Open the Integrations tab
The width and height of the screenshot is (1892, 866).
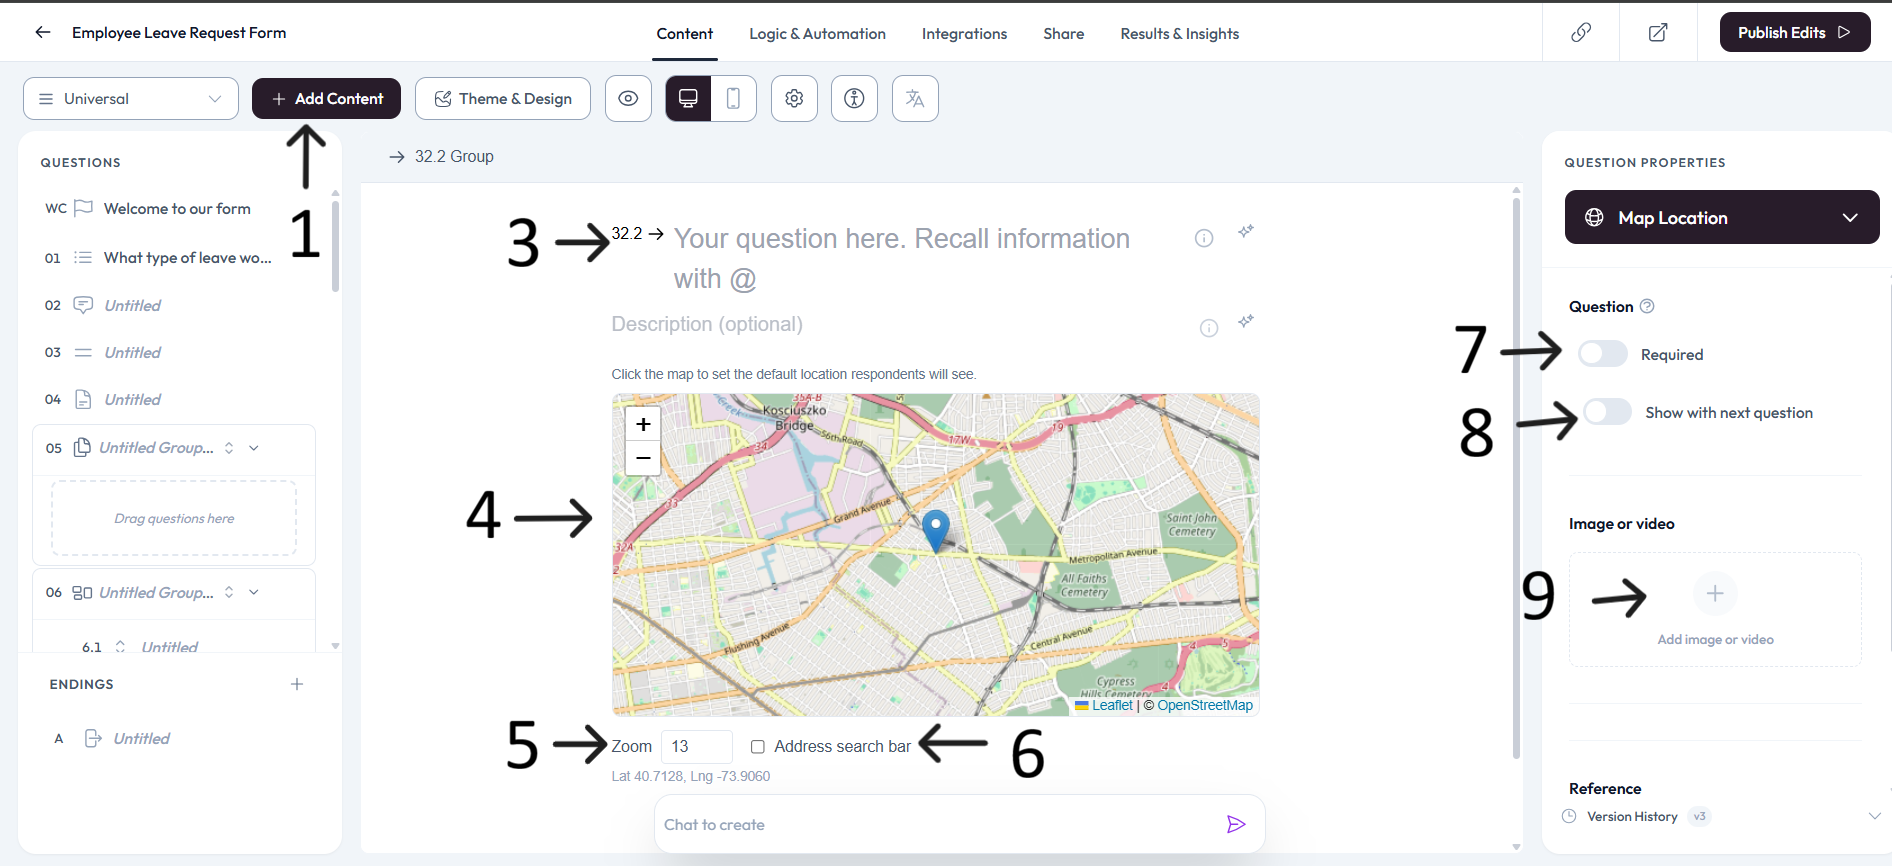(964, 33)
